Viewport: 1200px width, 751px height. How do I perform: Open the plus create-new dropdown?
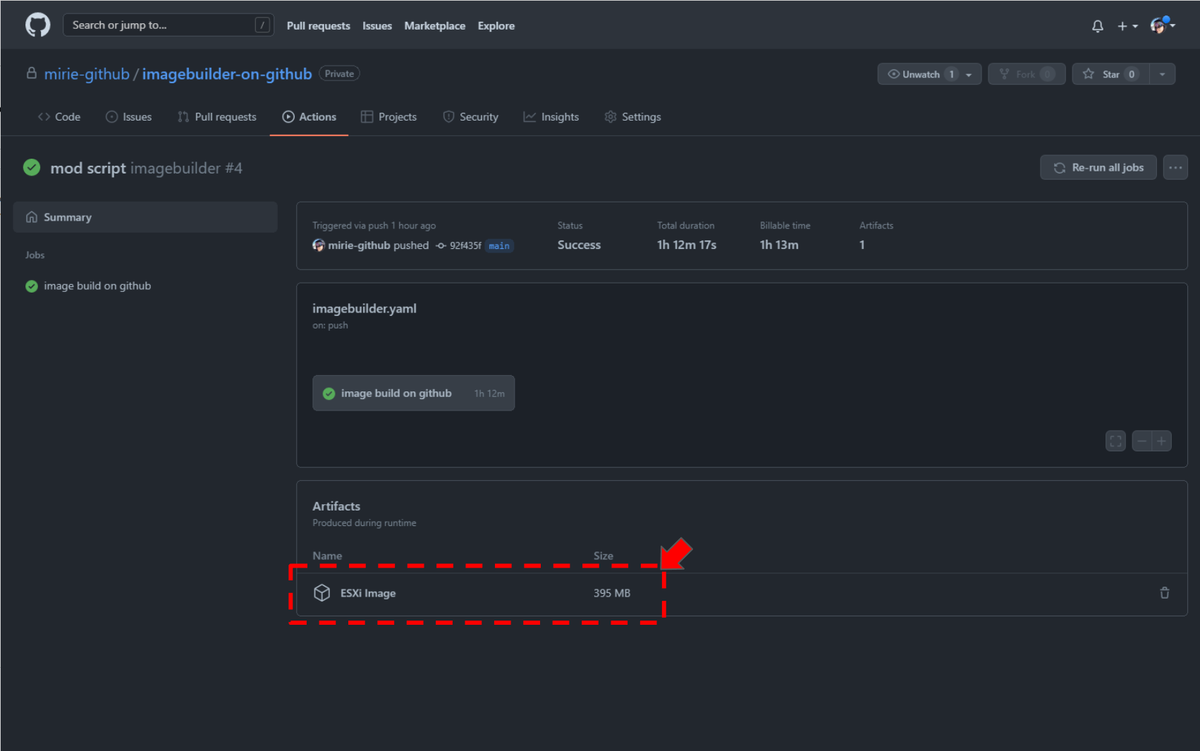click(x=1127, y=26)
